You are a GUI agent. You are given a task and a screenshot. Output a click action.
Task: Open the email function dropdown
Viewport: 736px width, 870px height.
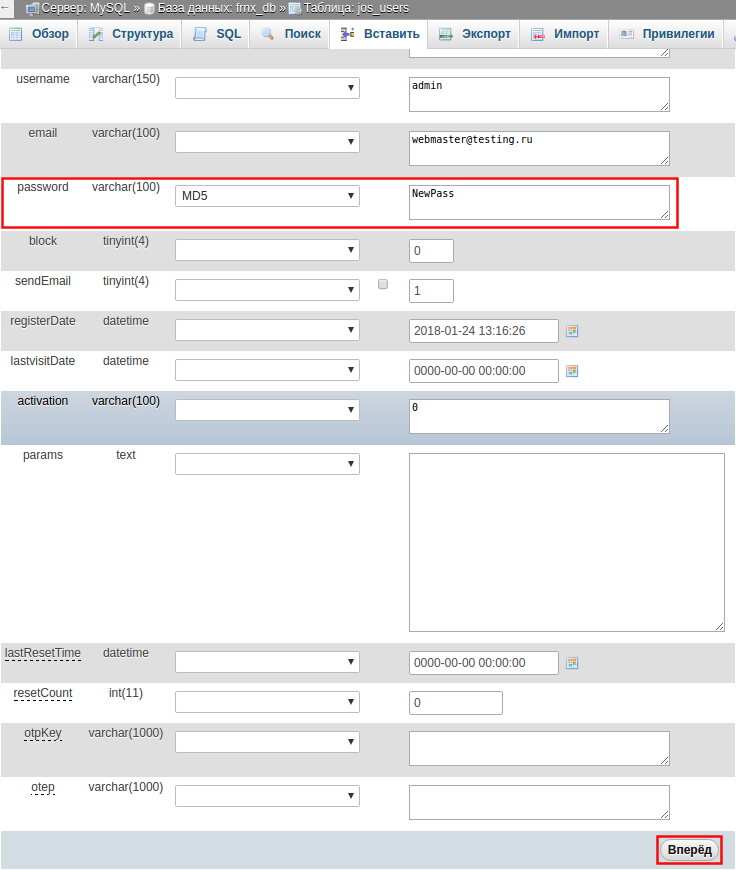click(x=268, y=141)
